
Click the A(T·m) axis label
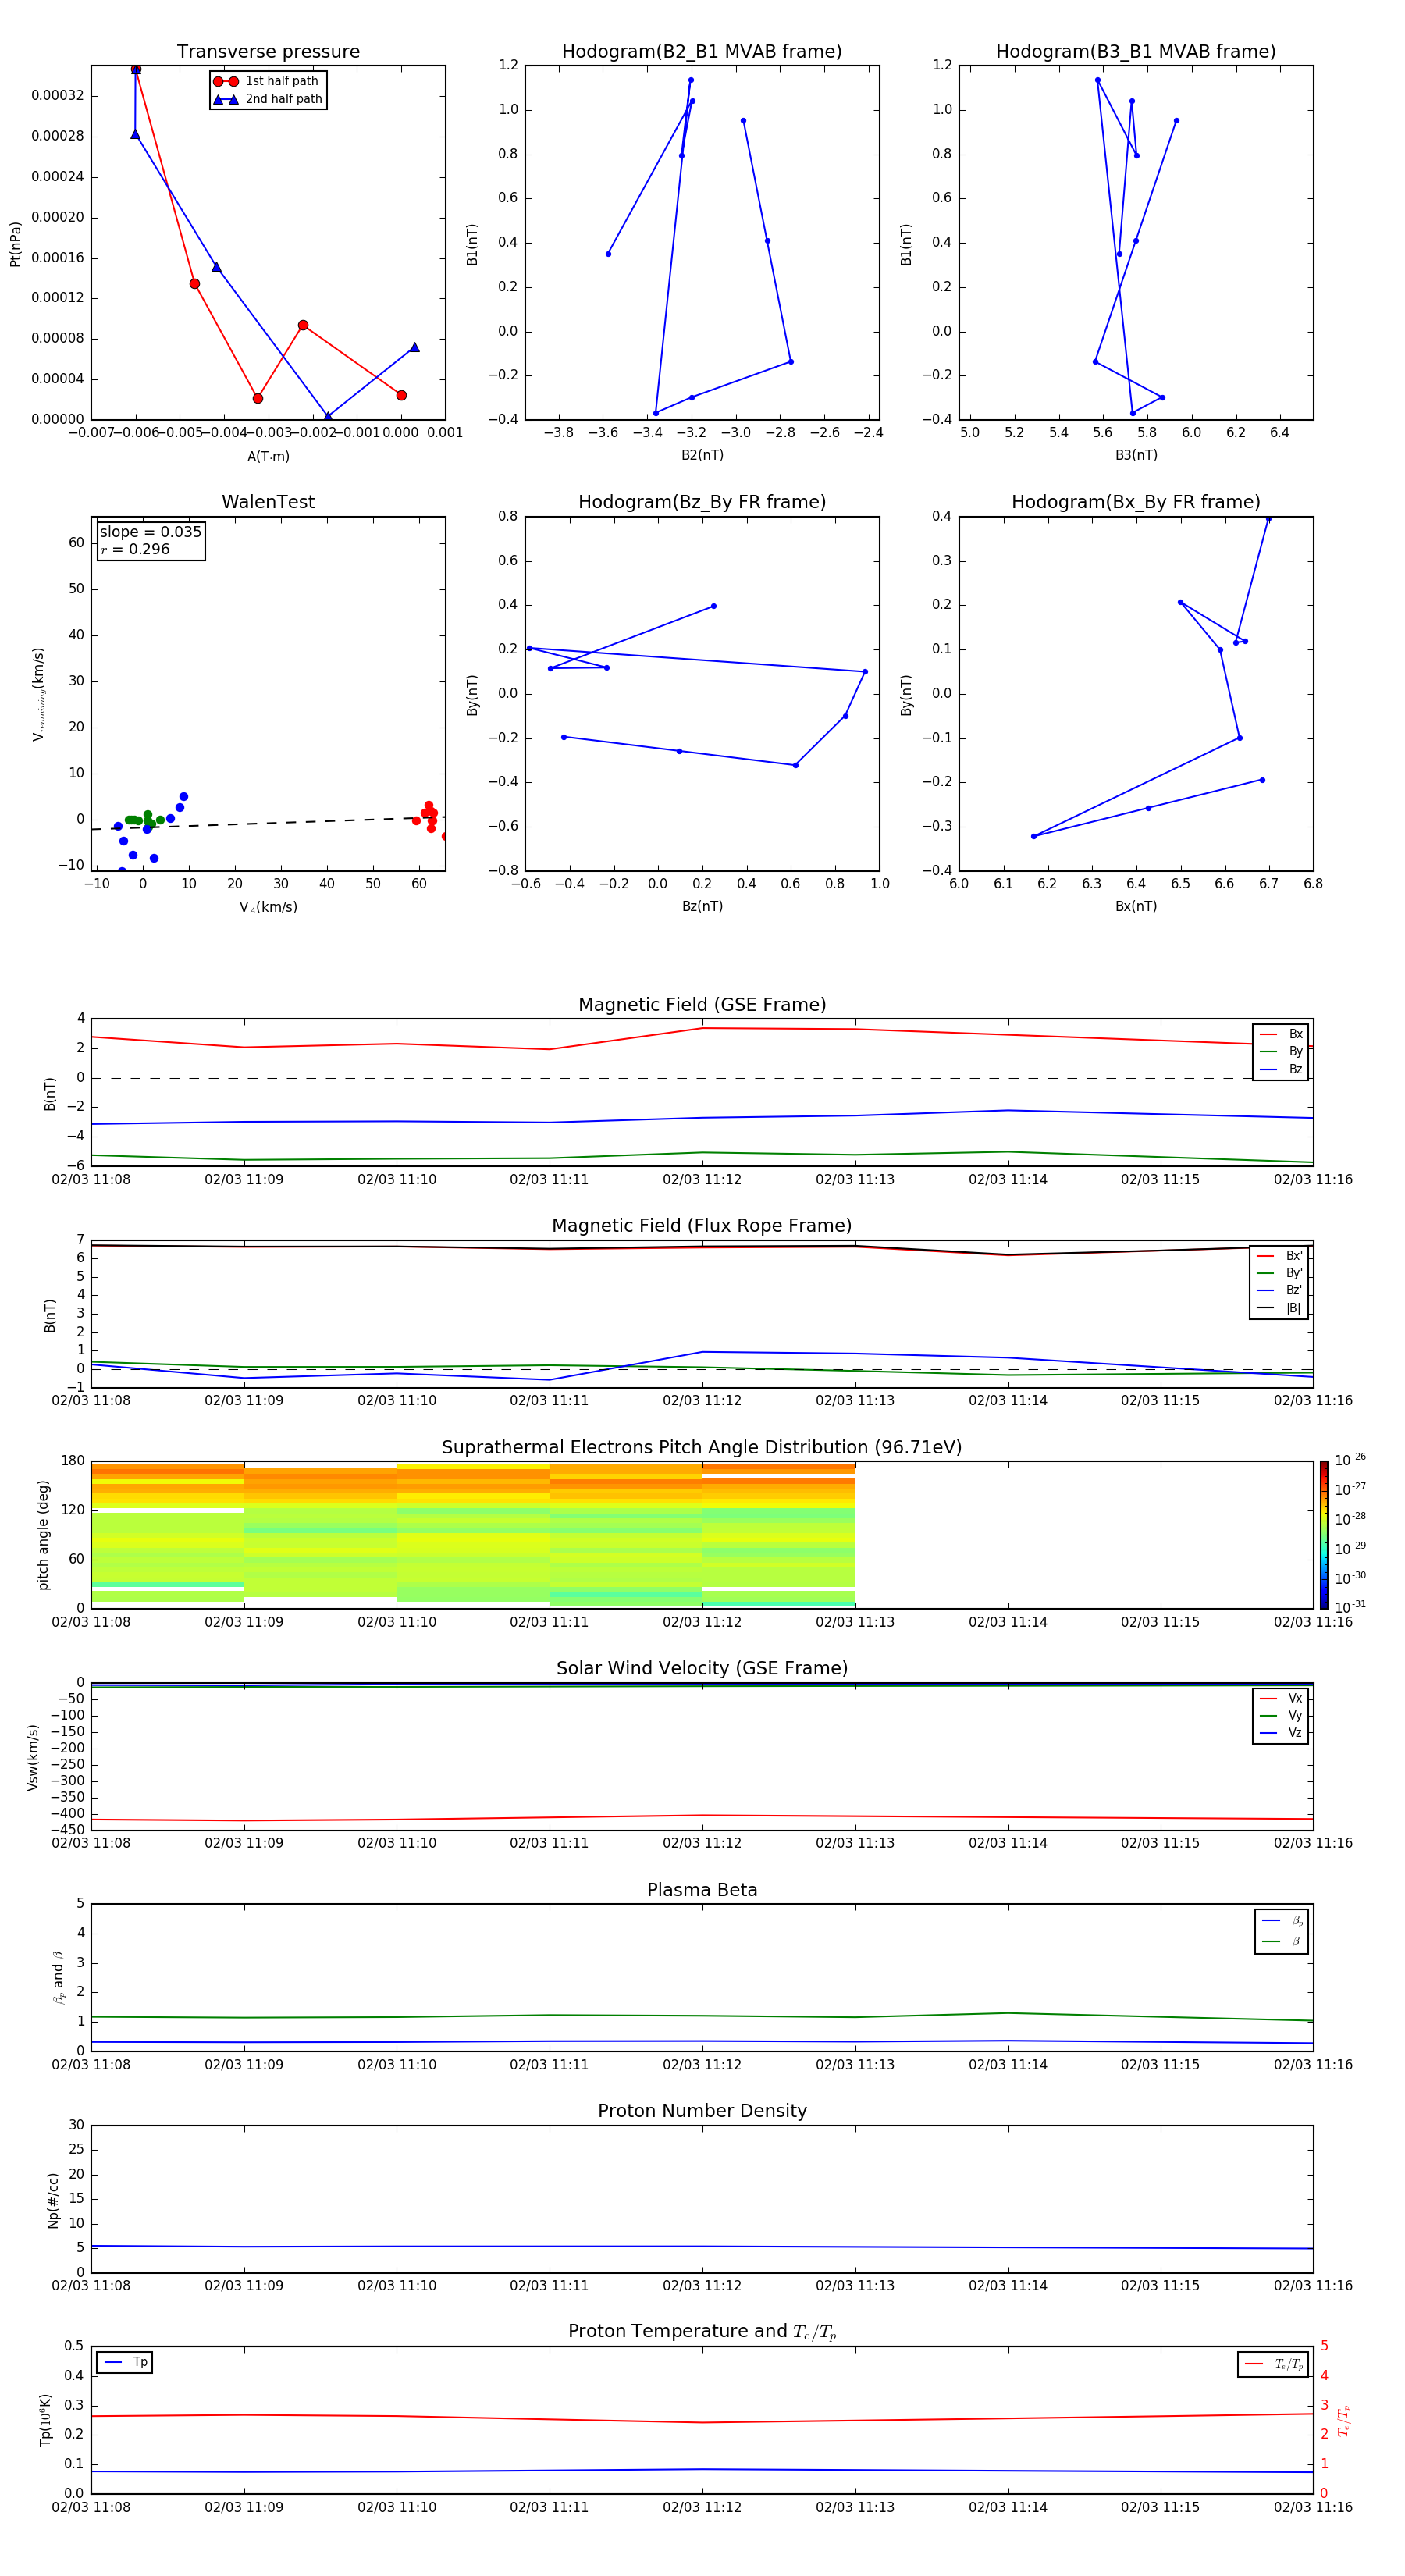(x=268, y=456)
